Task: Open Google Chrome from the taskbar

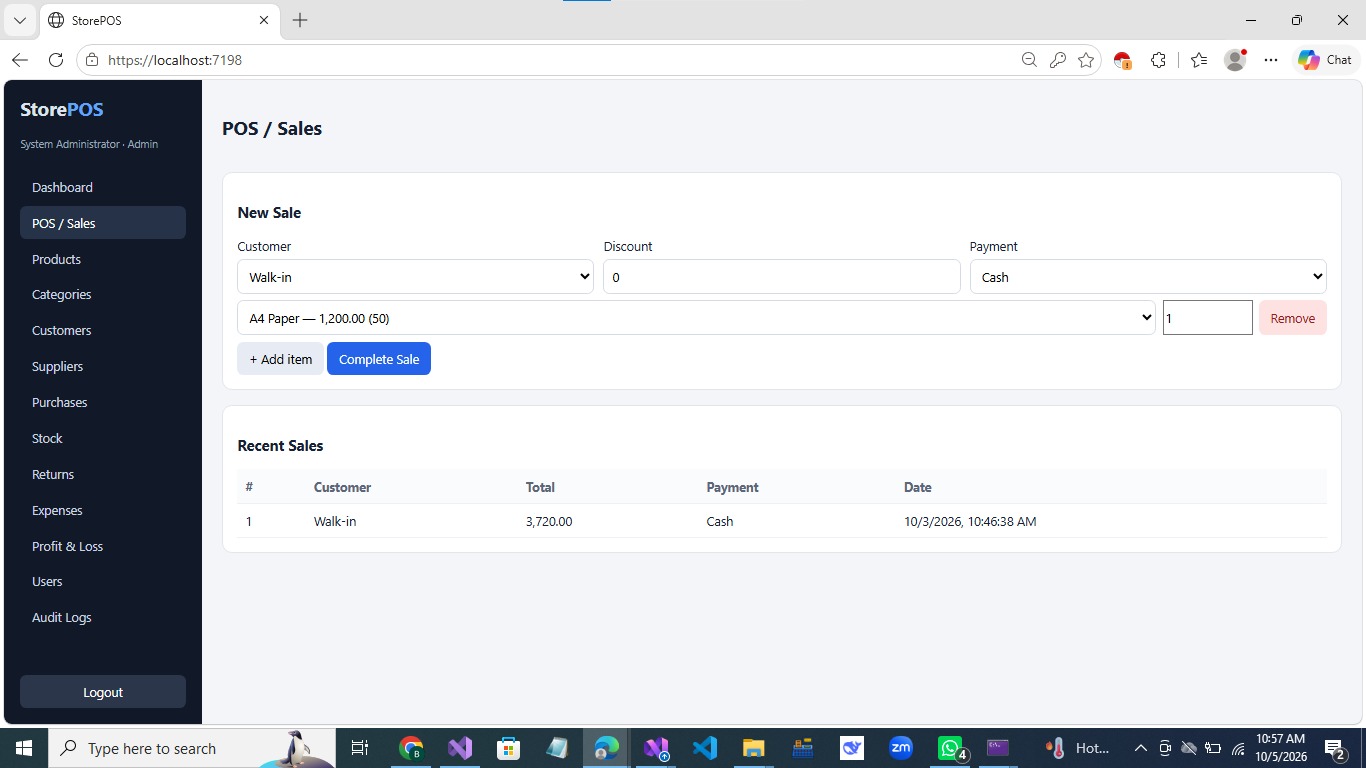Action: click(410, 748)
